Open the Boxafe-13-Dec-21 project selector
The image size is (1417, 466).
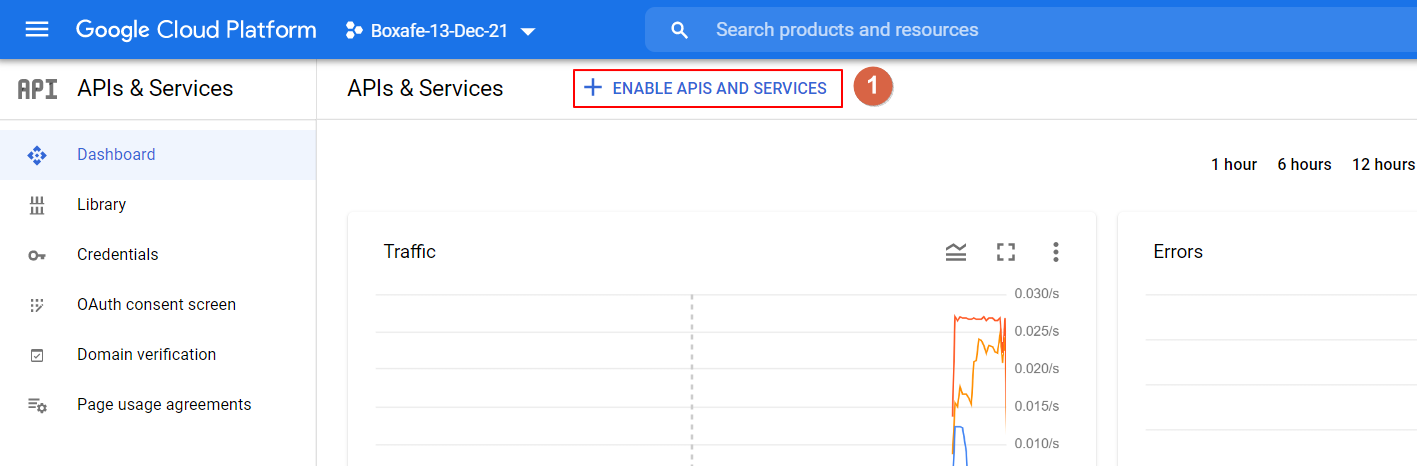click(440, 31)
